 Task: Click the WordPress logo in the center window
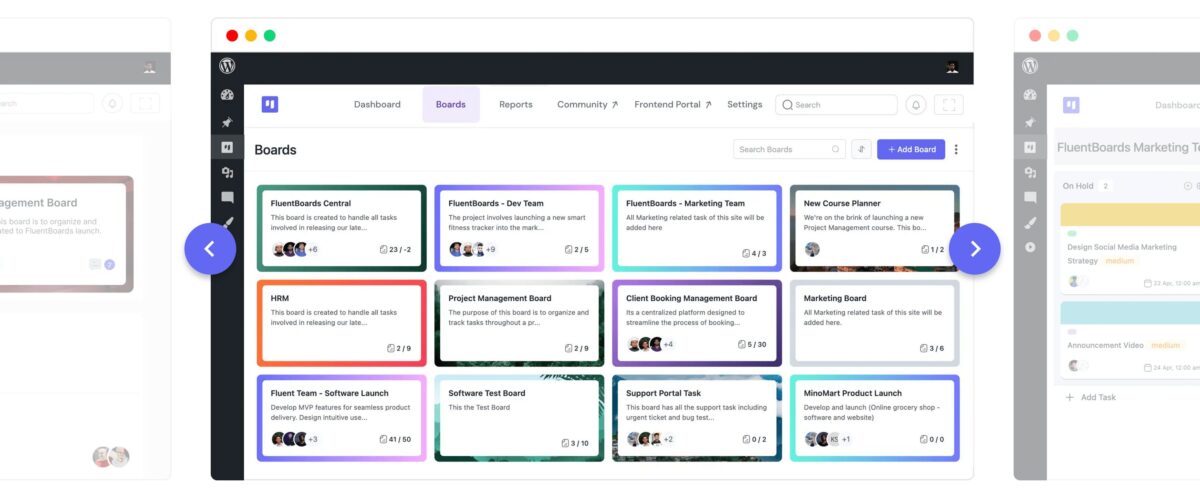point(227,66)
